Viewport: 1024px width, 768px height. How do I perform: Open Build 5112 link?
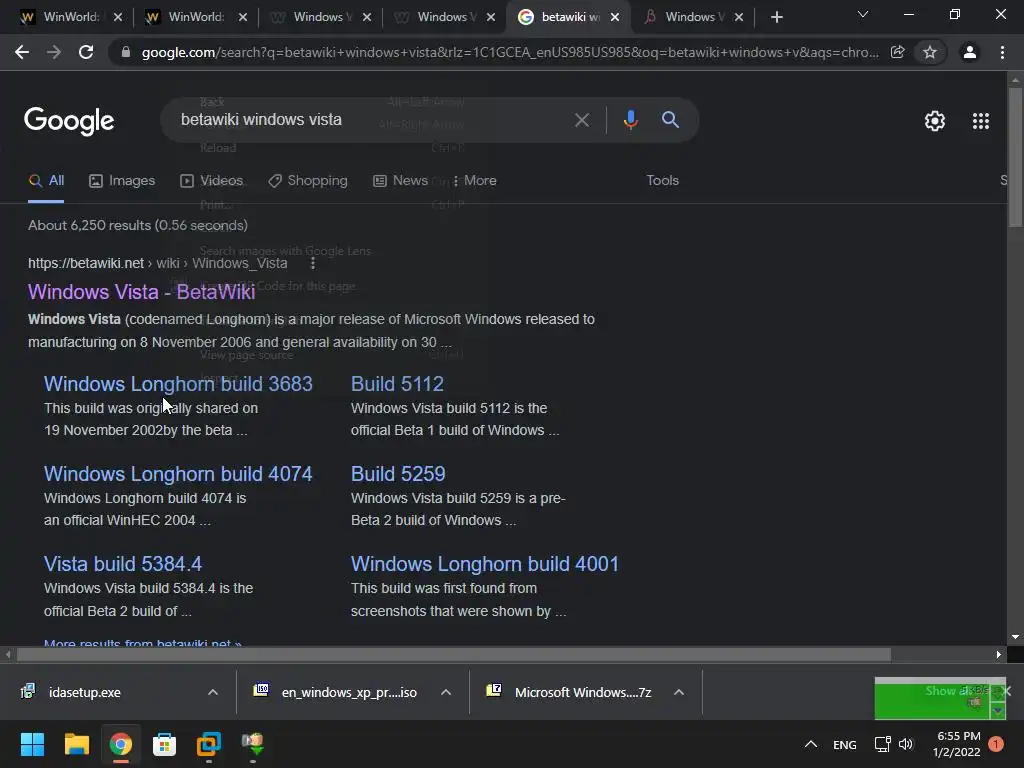397,383
